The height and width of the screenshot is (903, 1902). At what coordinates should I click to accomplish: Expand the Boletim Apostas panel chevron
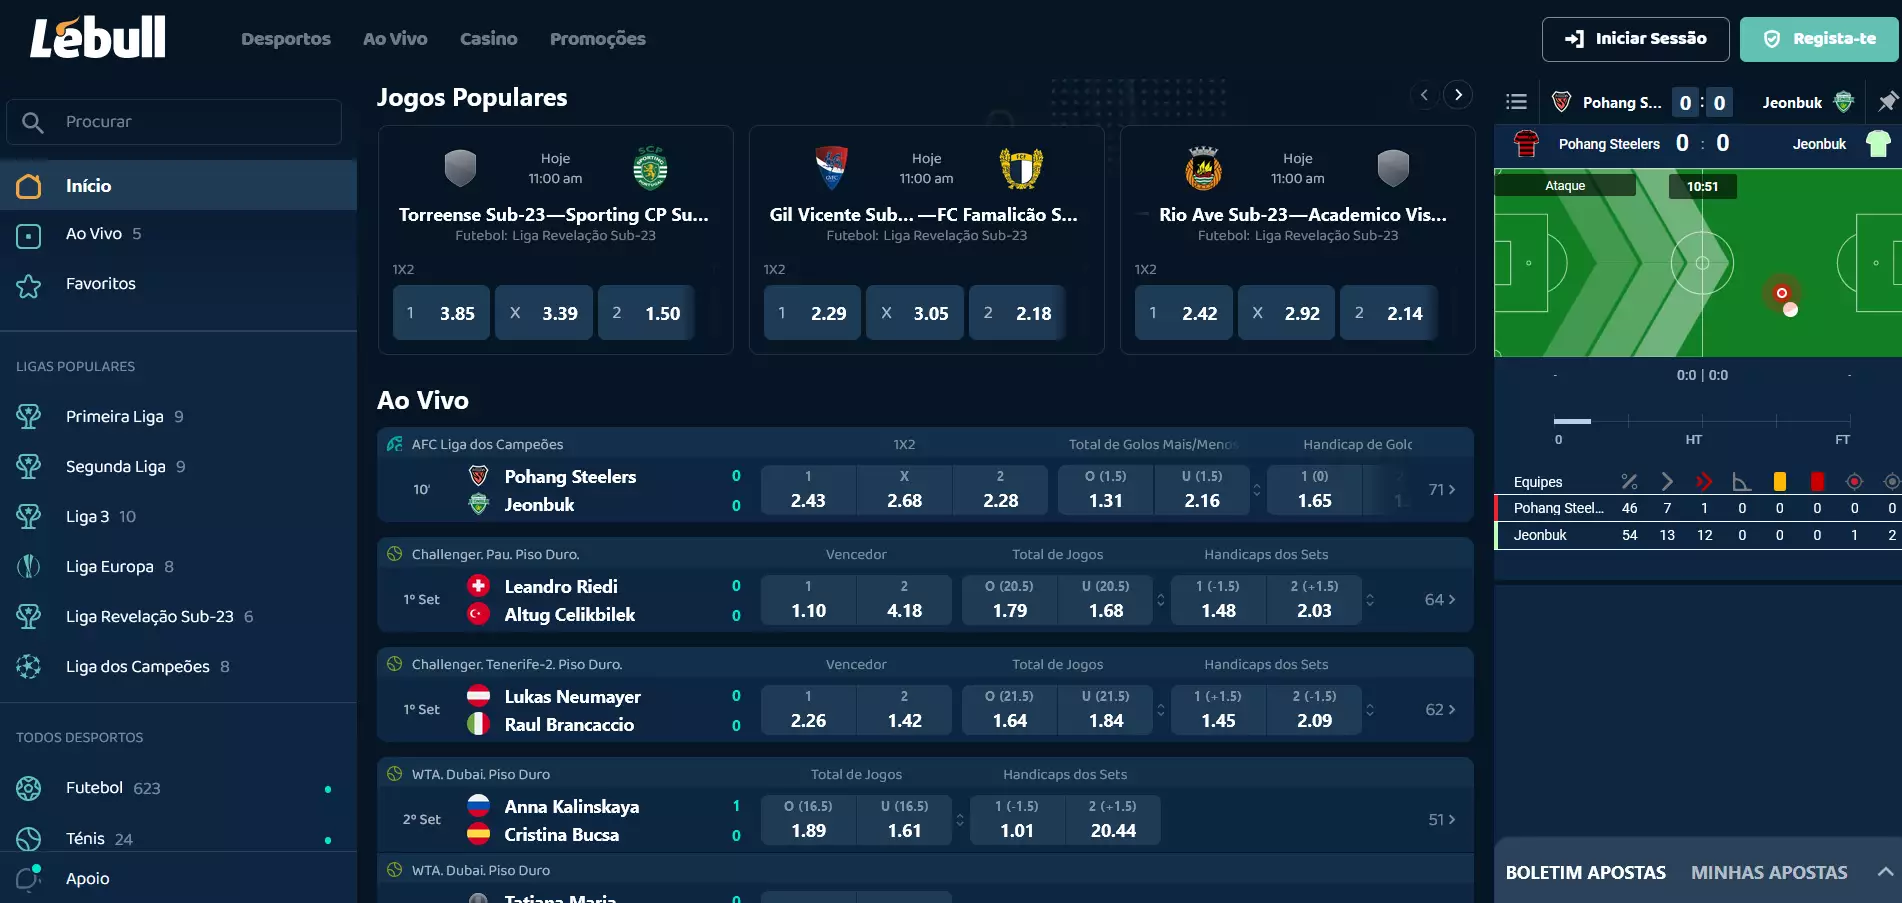[x=1885, y=872]
